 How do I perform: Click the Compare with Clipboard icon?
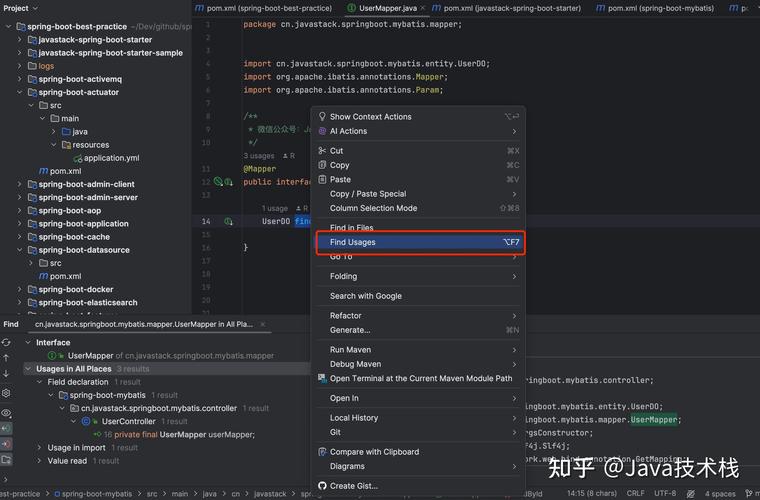click(x=322, y=452)
